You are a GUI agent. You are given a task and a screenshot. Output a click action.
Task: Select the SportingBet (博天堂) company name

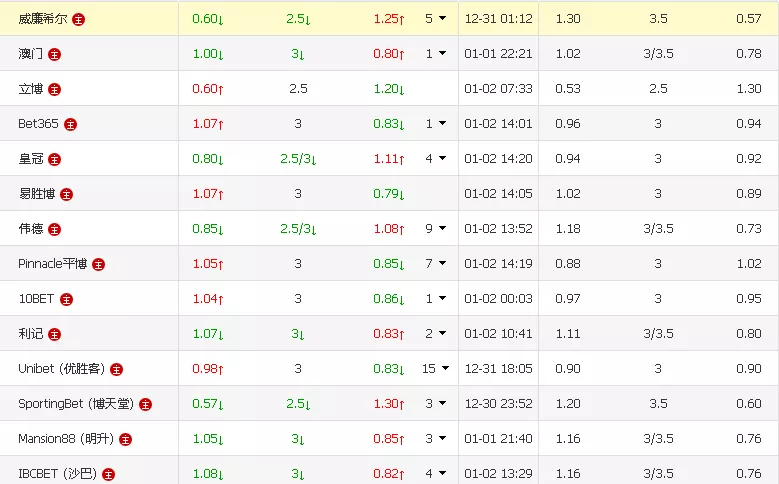pos(76,404)
